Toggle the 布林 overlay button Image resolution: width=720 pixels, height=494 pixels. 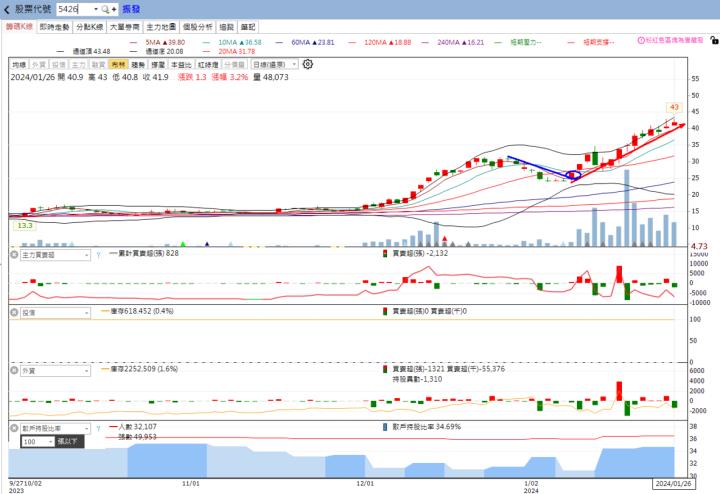point(118,63)
